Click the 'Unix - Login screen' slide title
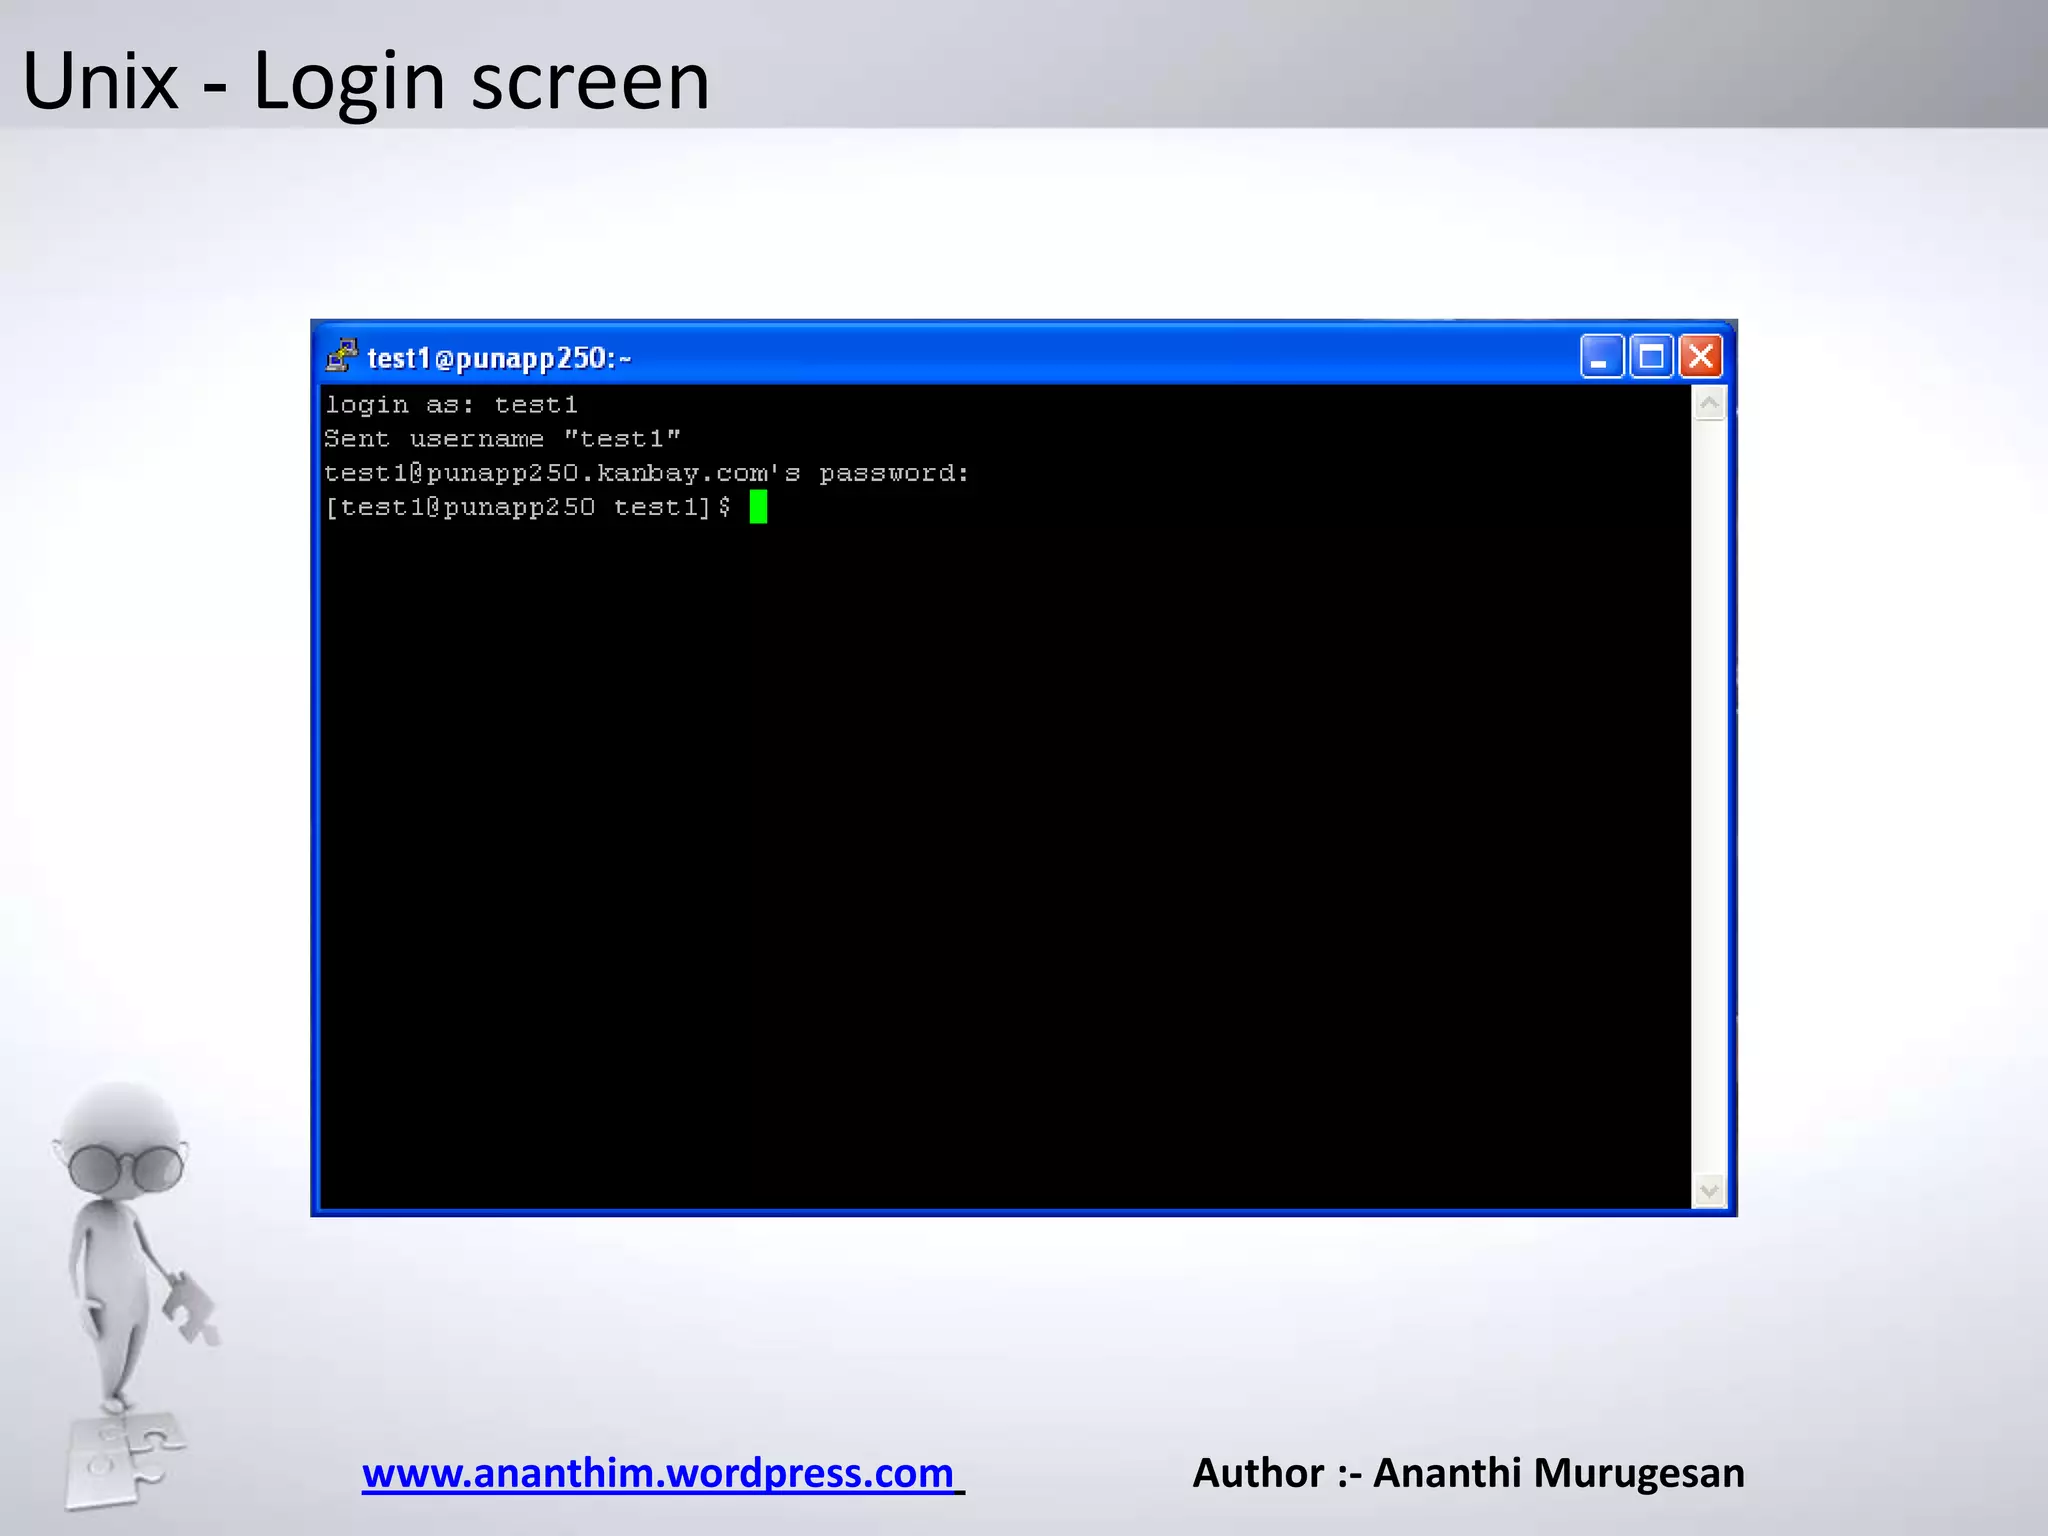 coord(366,80)
